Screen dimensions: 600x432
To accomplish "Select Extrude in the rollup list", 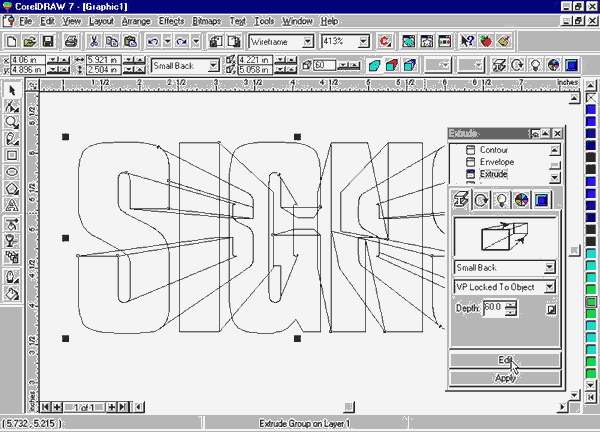I will tap(494, 174).
